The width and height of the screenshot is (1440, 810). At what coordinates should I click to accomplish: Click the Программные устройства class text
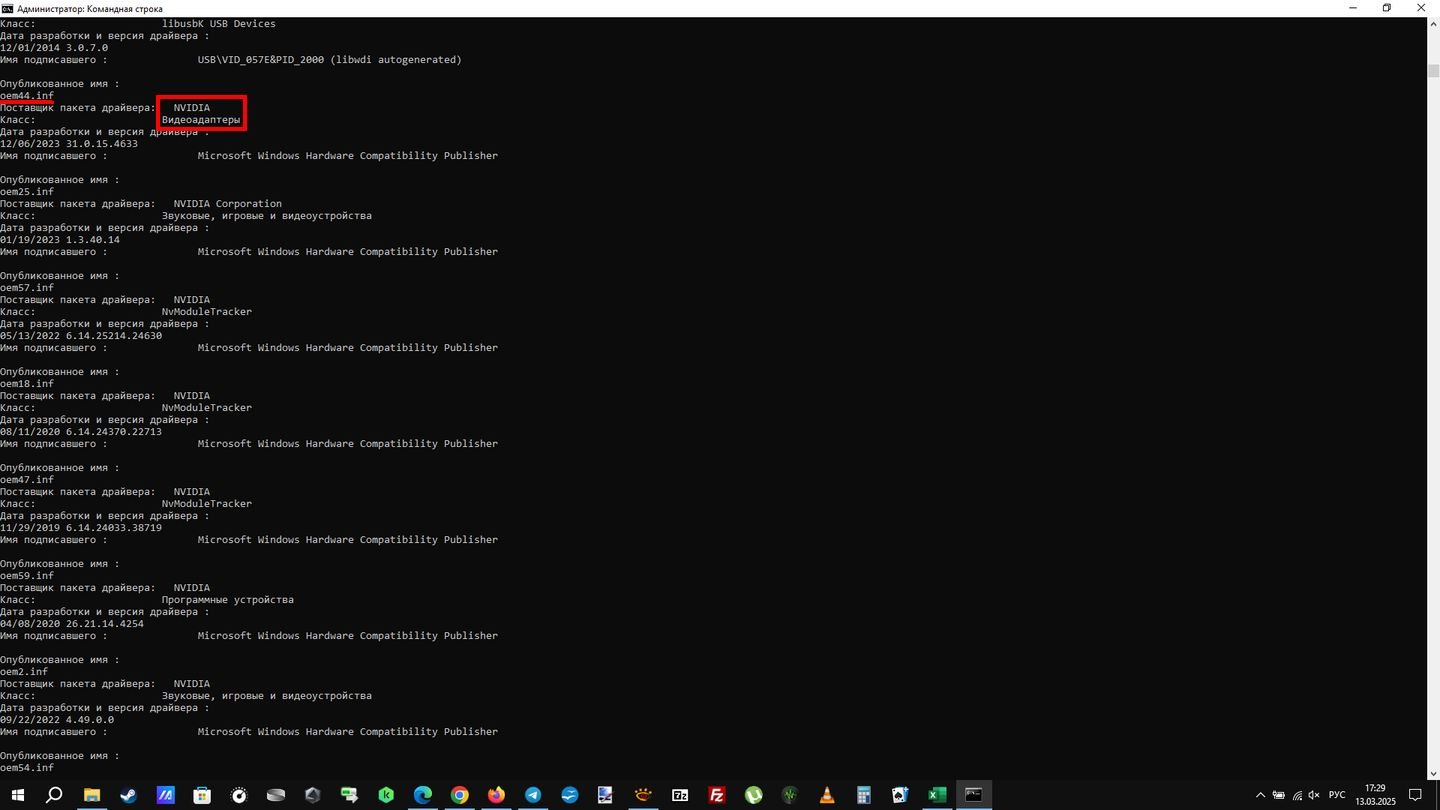coord(228,600)
